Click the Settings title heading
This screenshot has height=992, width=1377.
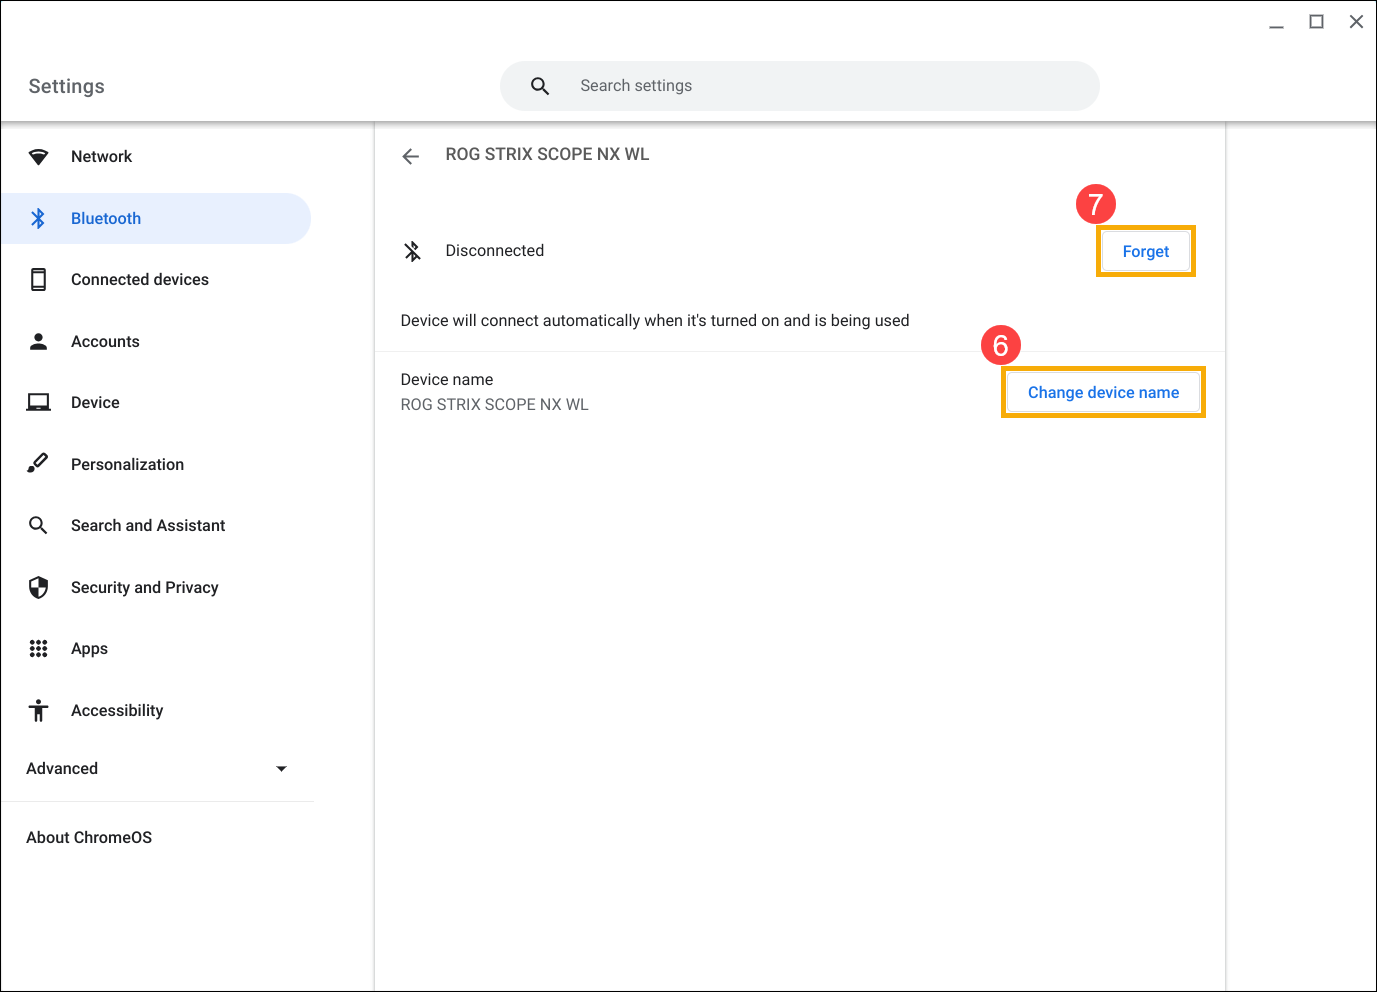66,87
